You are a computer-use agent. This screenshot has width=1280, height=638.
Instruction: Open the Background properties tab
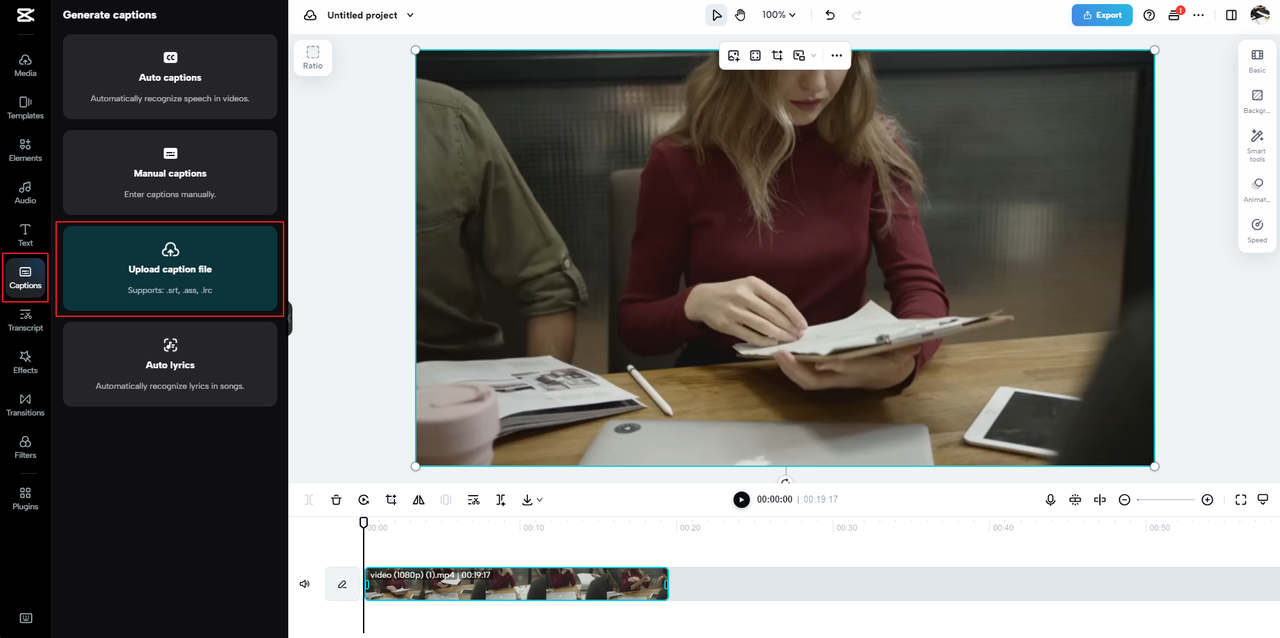pos(1257,102)
